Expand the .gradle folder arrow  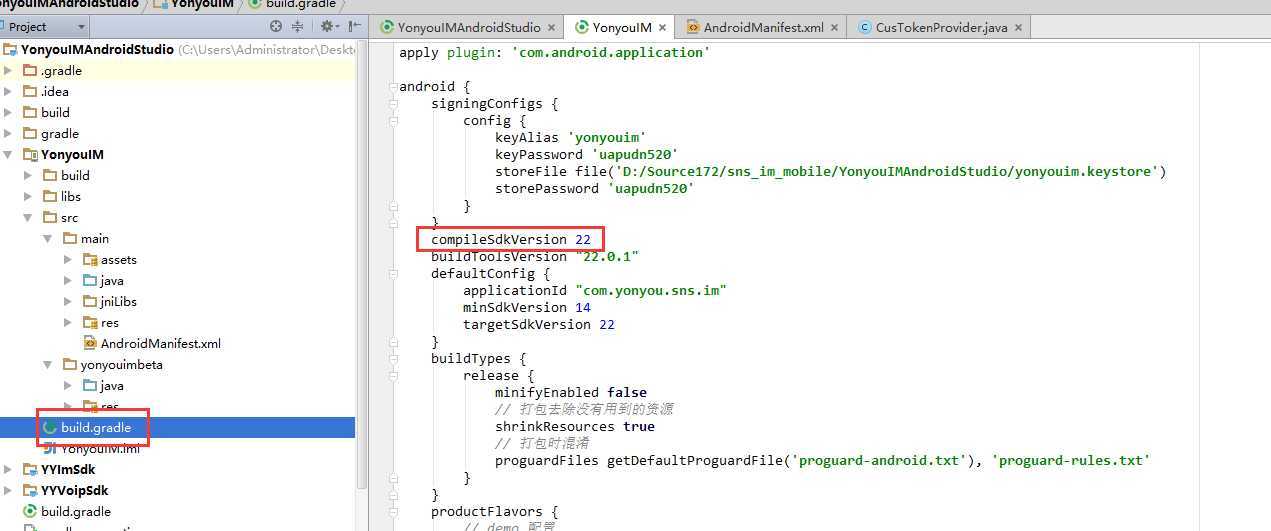pyautogui.click(x=8, y=71)
